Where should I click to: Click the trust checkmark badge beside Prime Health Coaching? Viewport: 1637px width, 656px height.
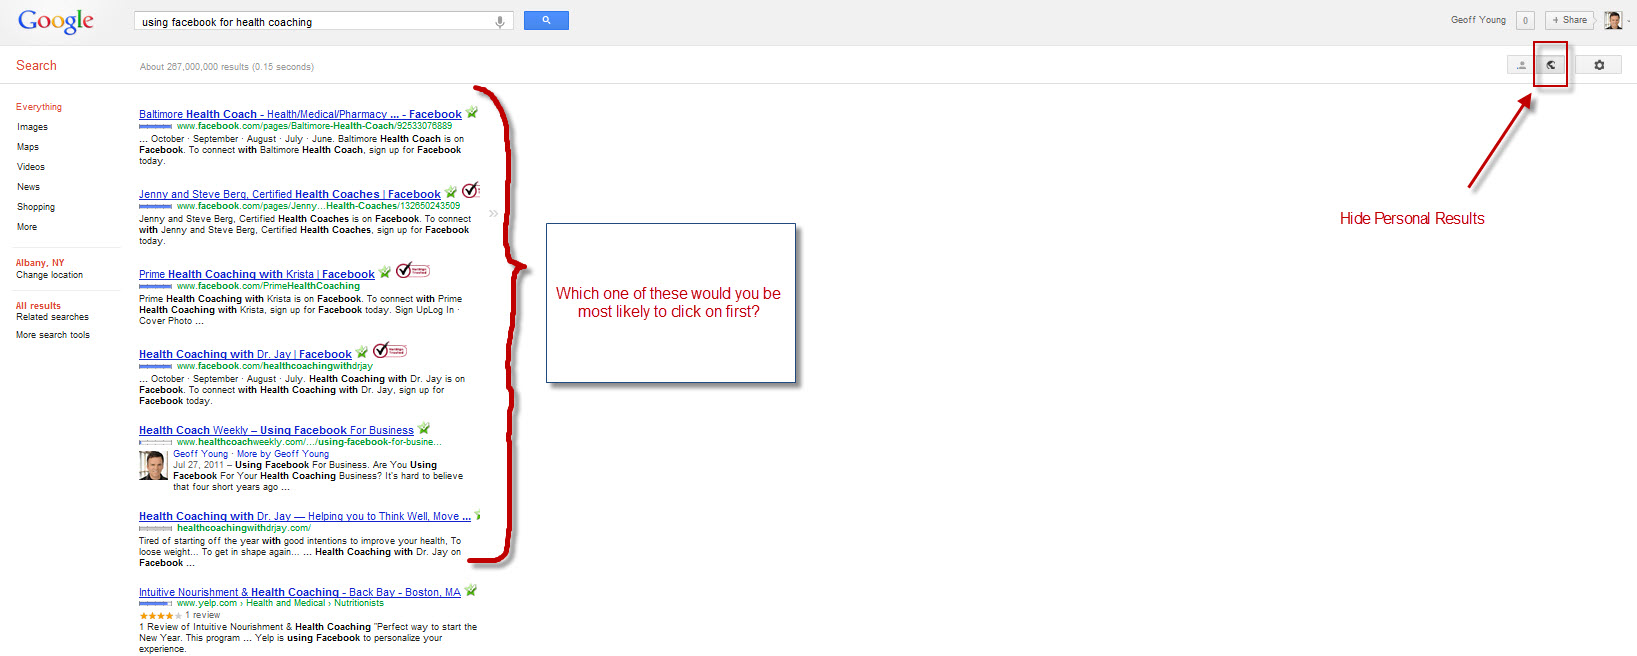click(x=412, y=270)
